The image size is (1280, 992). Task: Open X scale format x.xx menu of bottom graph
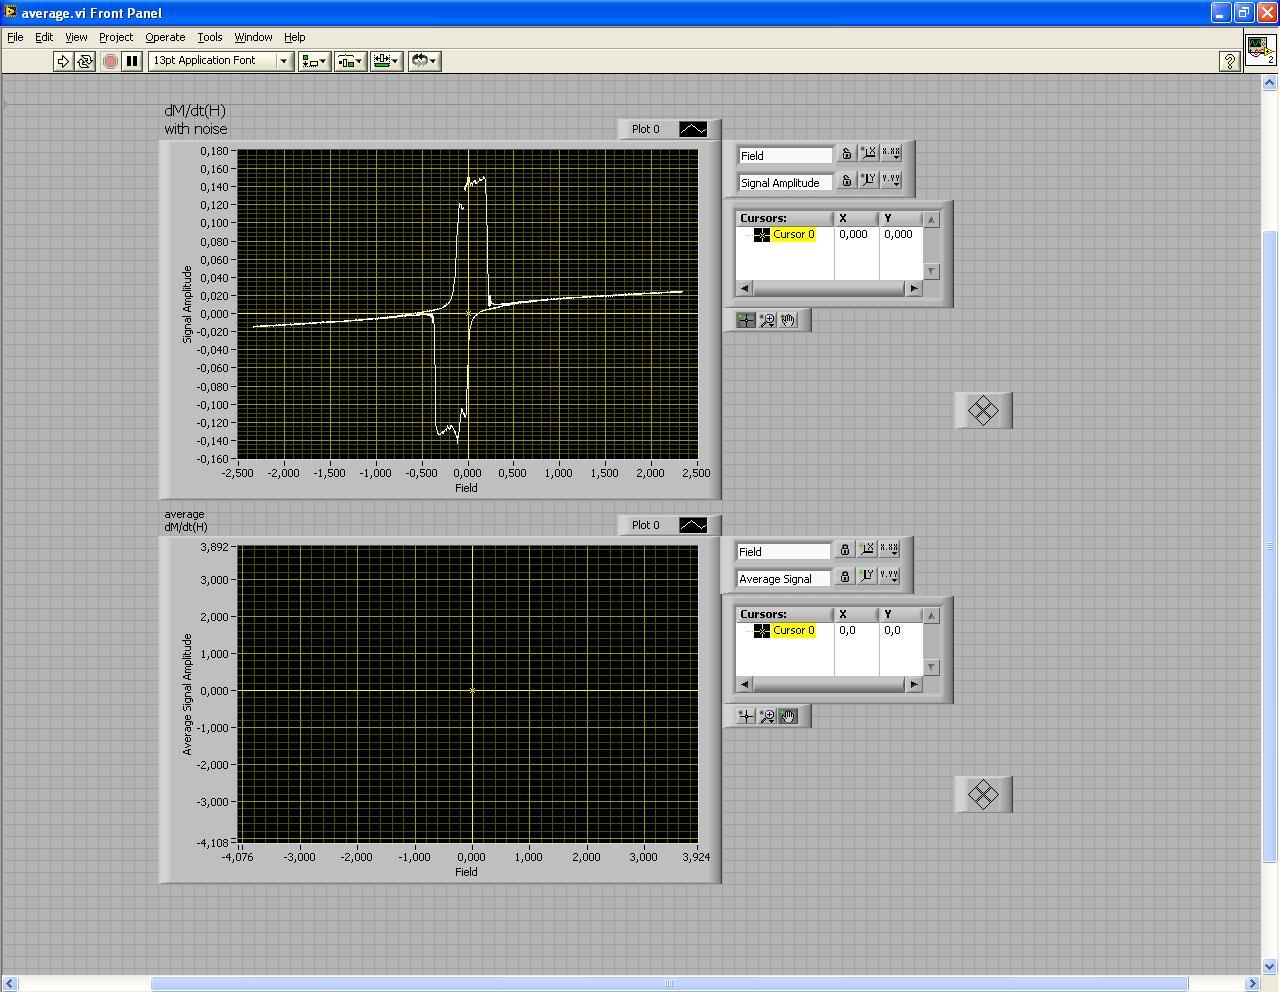(888, 550)
